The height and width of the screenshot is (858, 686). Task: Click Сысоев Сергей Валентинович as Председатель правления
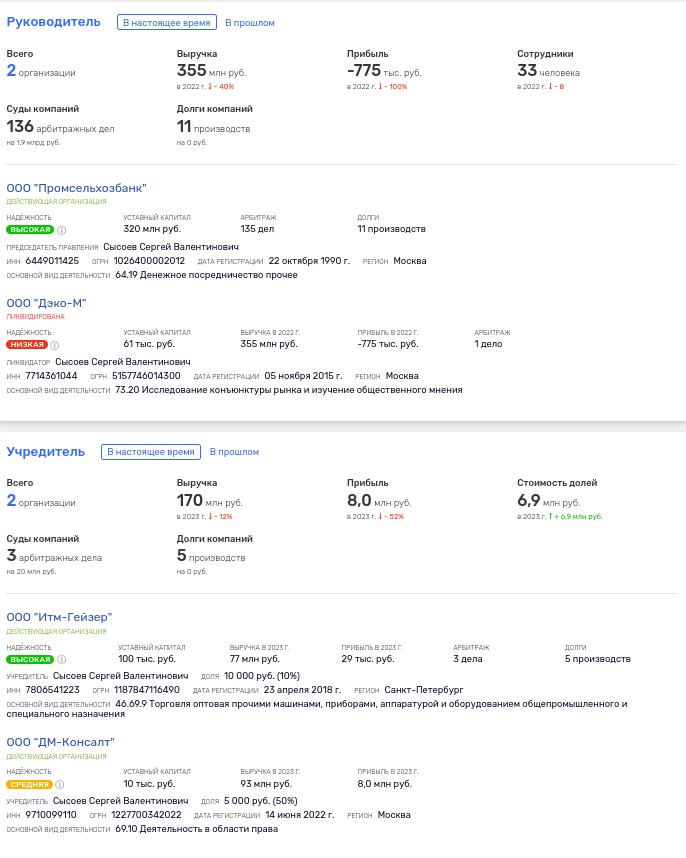(171, 247)
